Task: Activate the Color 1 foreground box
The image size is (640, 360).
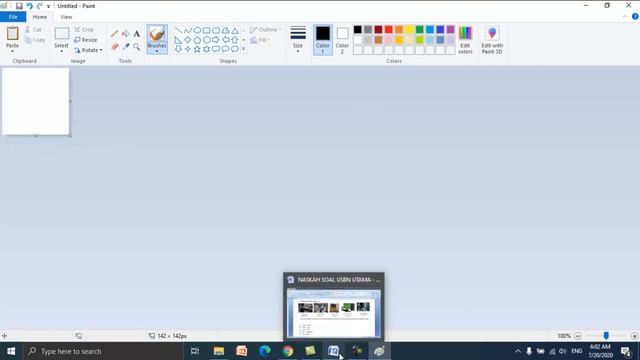Action: pos(322,40)
